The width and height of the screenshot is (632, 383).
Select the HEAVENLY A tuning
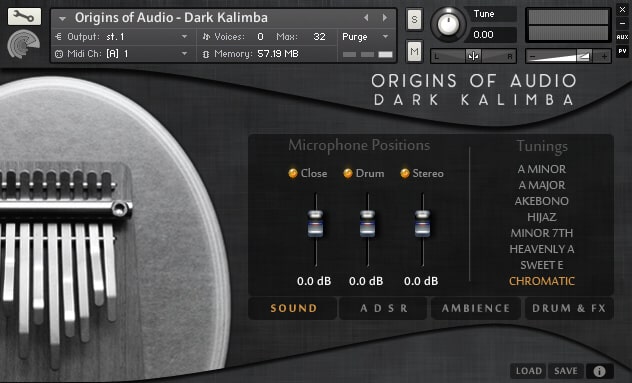point(542,249)
